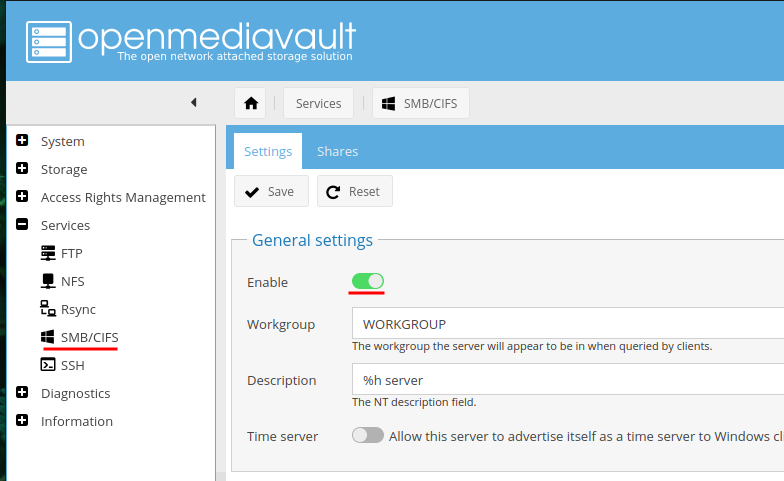Click the workgroup help text below field
Viewport: 784px width, 481px height.
point(532,346)
